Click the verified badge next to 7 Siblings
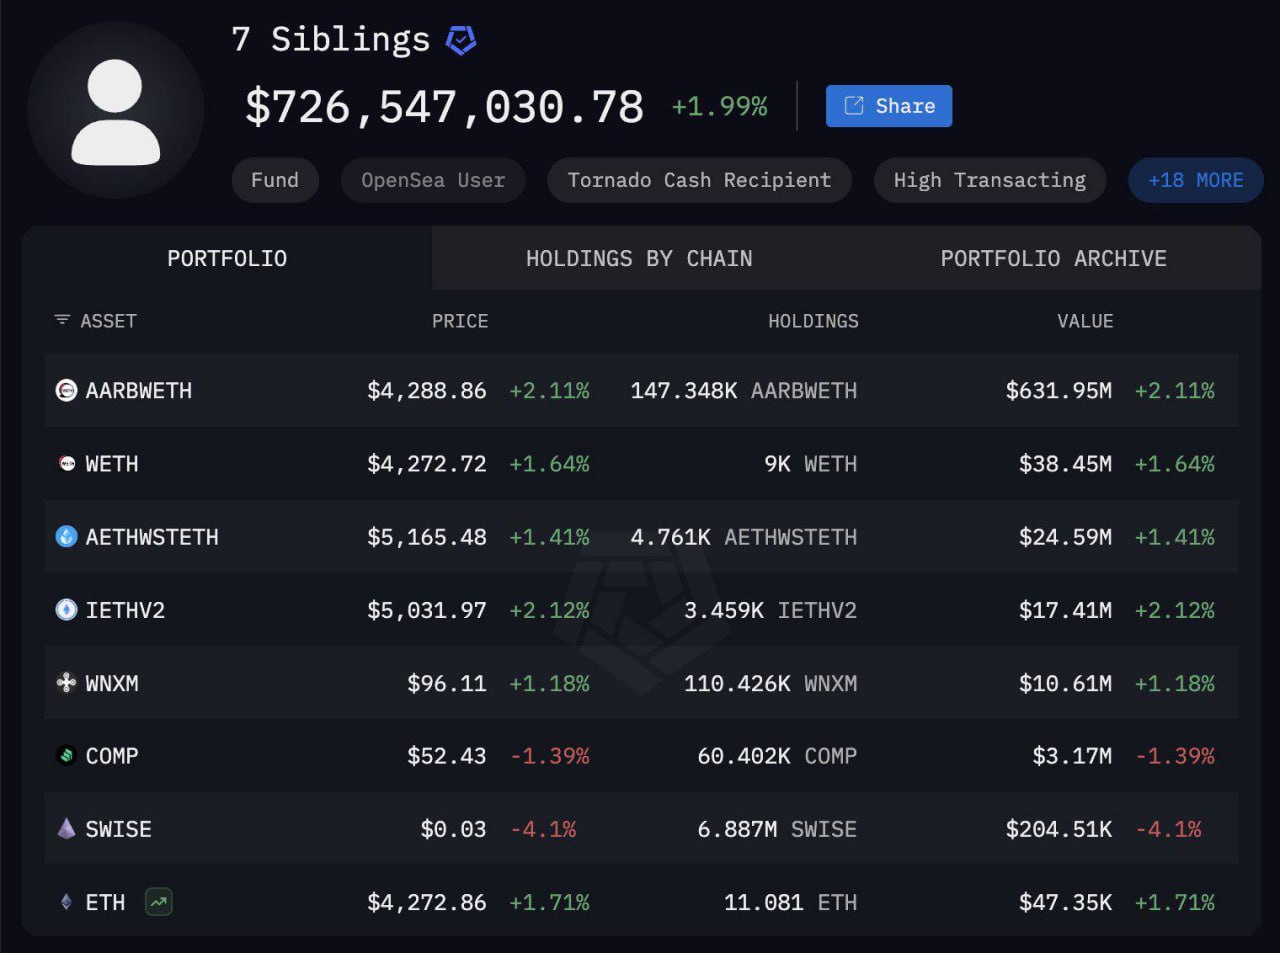Image resolution: width=1280 pixels, height=953 pixels. point(461,40)
